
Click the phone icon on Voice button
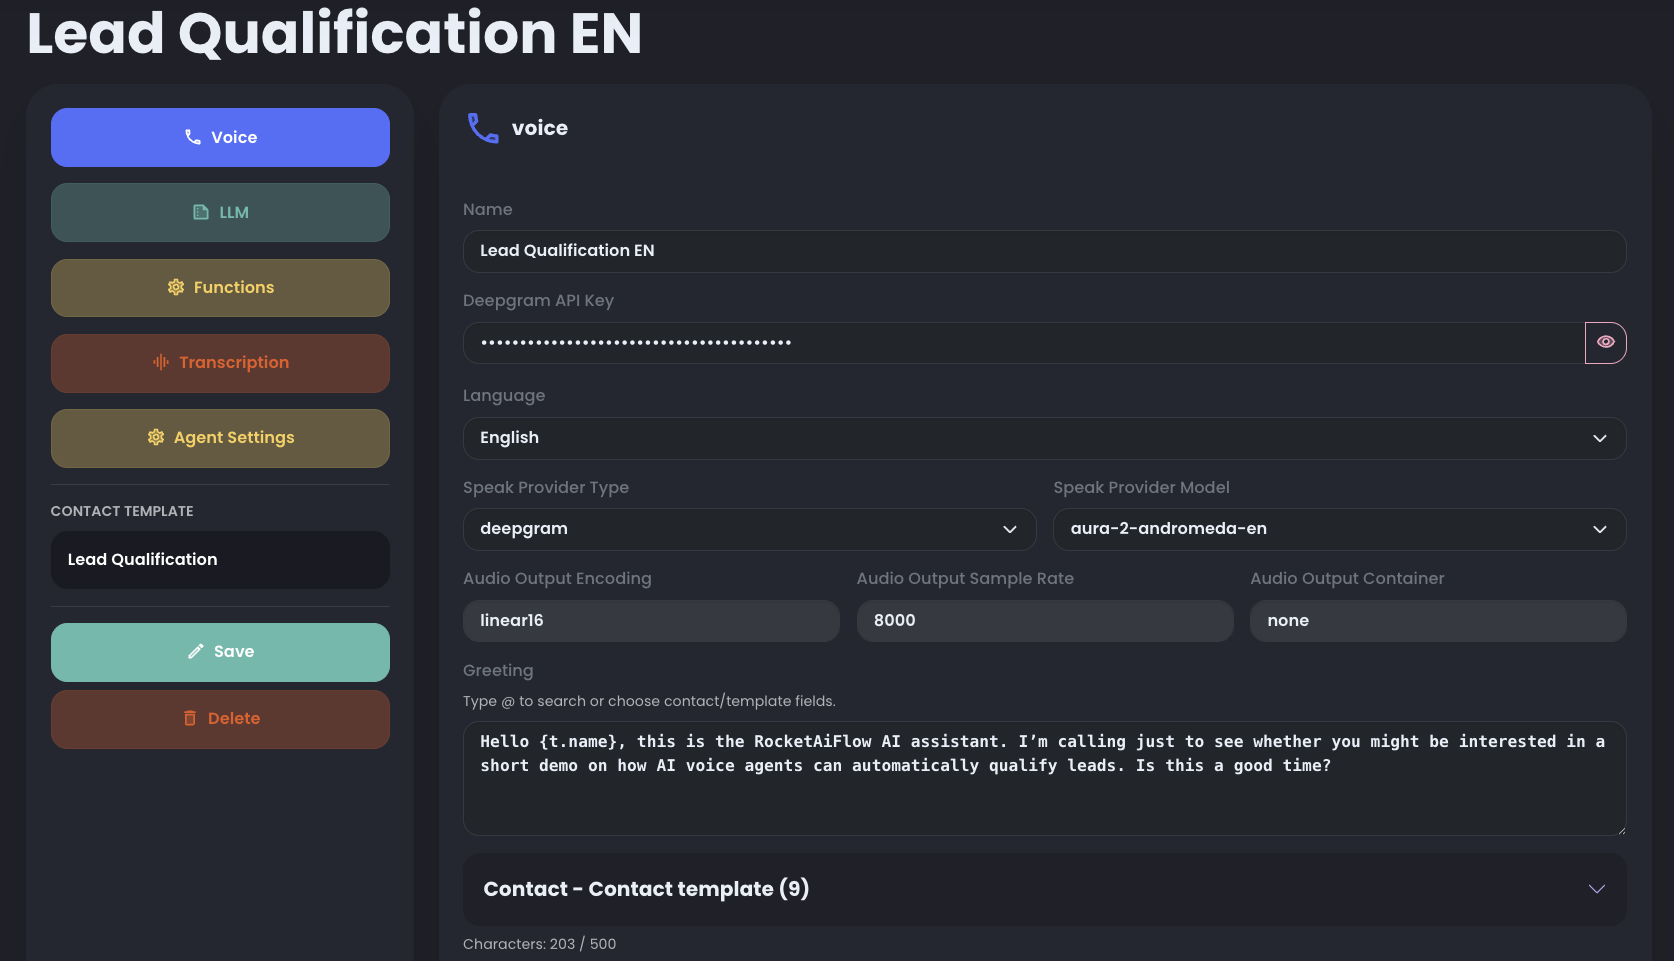pos(193,137)
